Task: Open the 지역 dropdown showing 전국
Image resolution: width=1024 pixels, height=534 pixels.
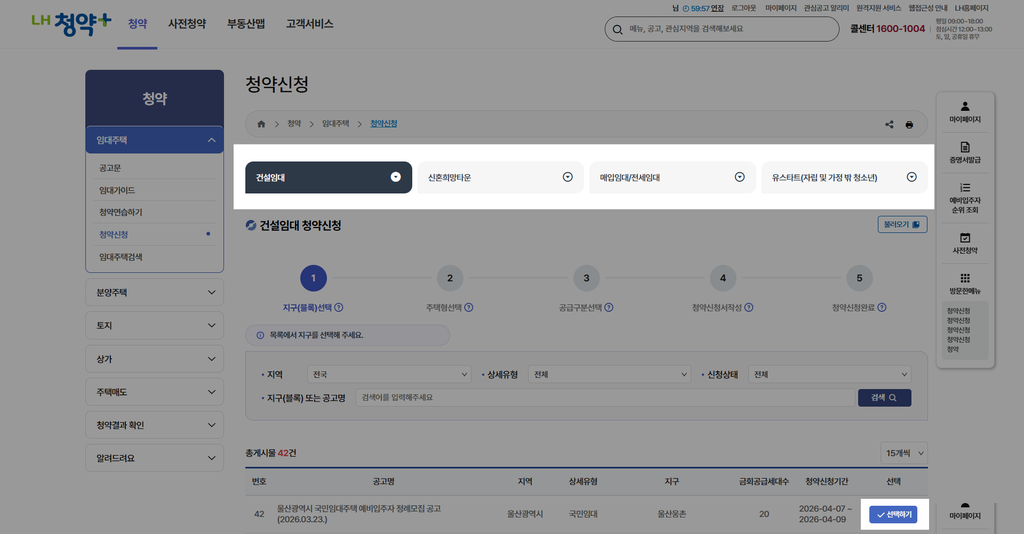Action: point(389,374)
